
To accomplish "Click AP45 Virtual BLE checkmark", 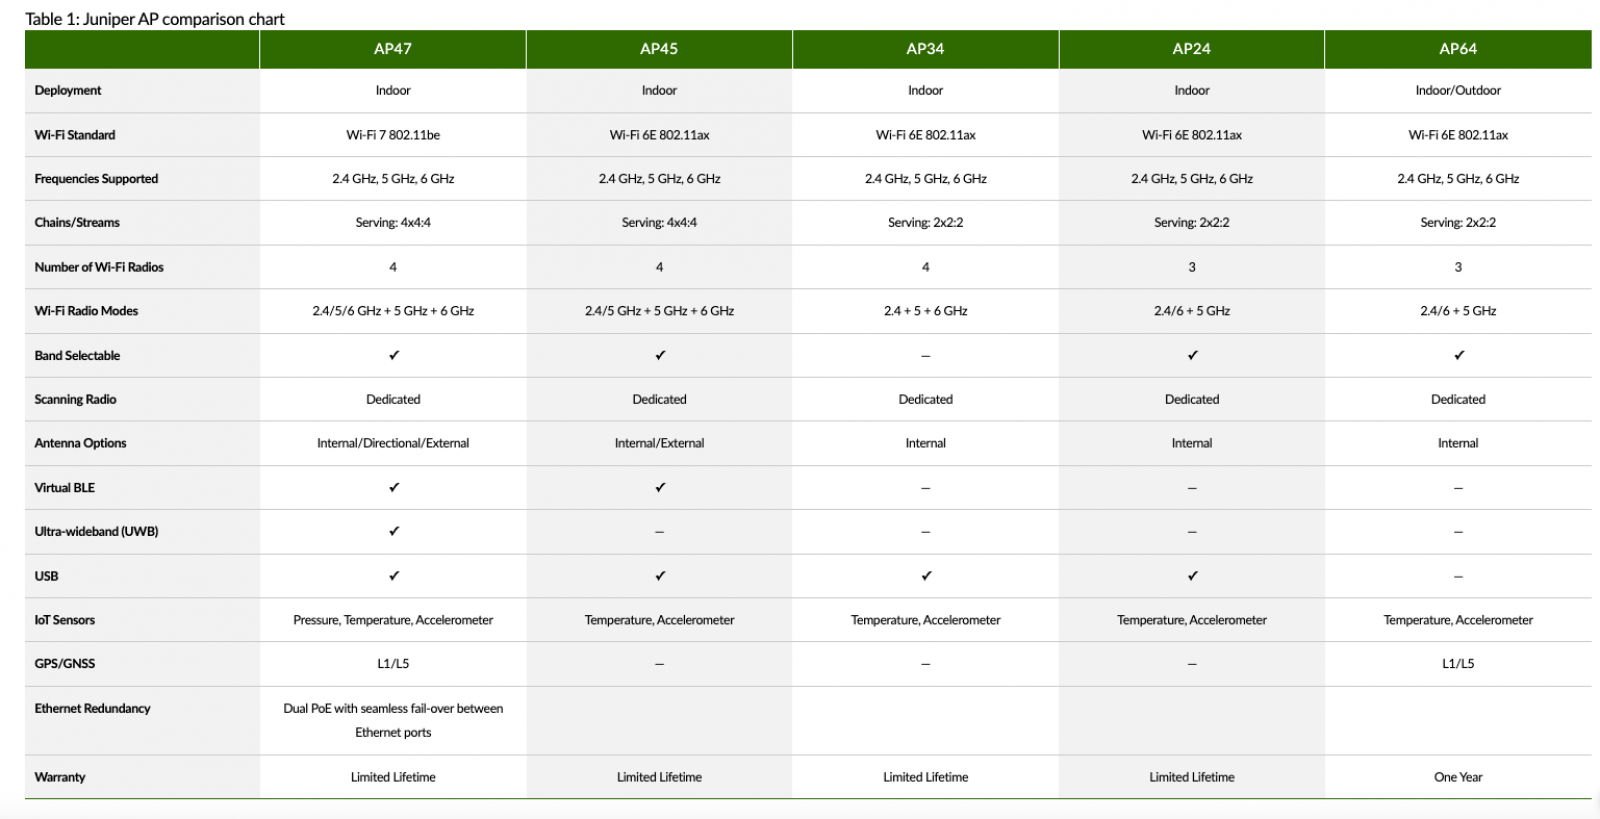I will coord(660,488).
